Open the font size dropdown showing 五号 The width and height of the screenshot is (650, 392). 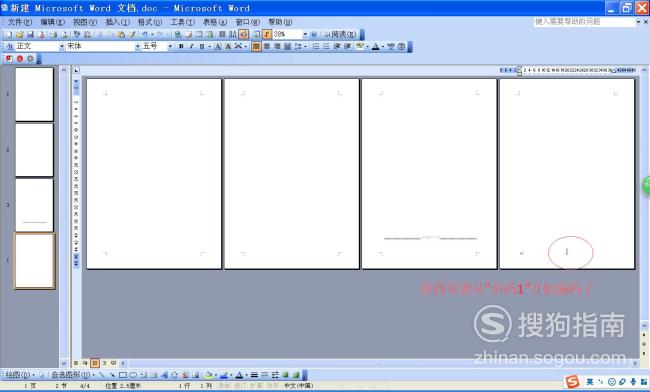click(x=170, y=46)
